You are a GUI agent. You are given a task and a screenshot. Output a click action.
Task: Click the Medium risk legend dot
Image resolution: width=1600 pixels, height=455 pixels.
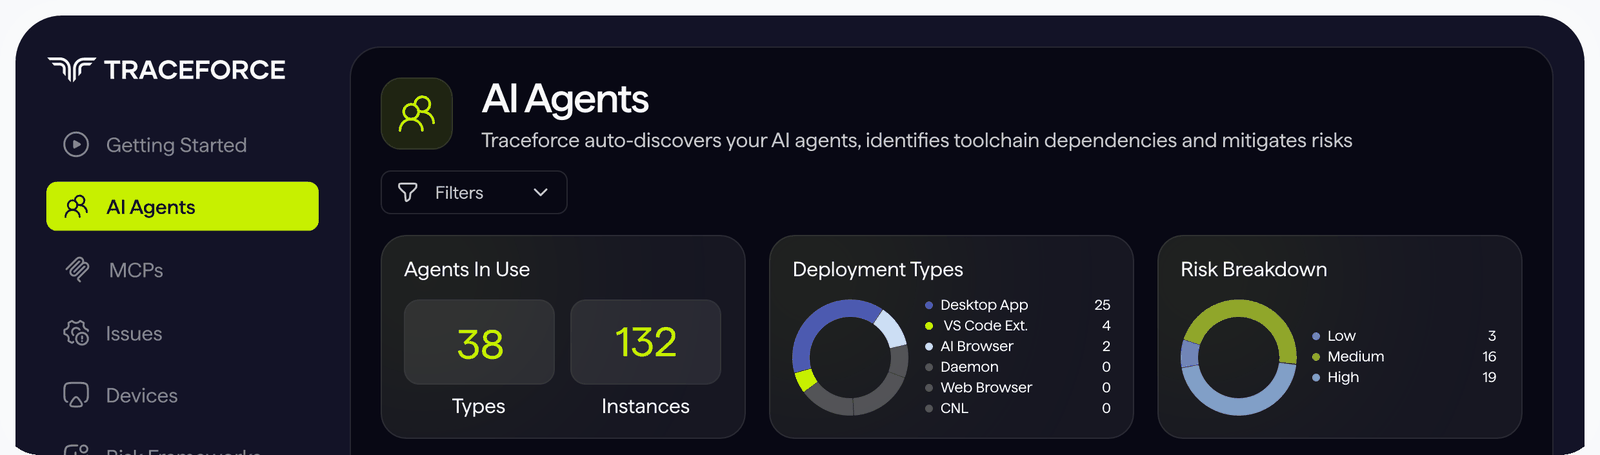(1316, 357)
